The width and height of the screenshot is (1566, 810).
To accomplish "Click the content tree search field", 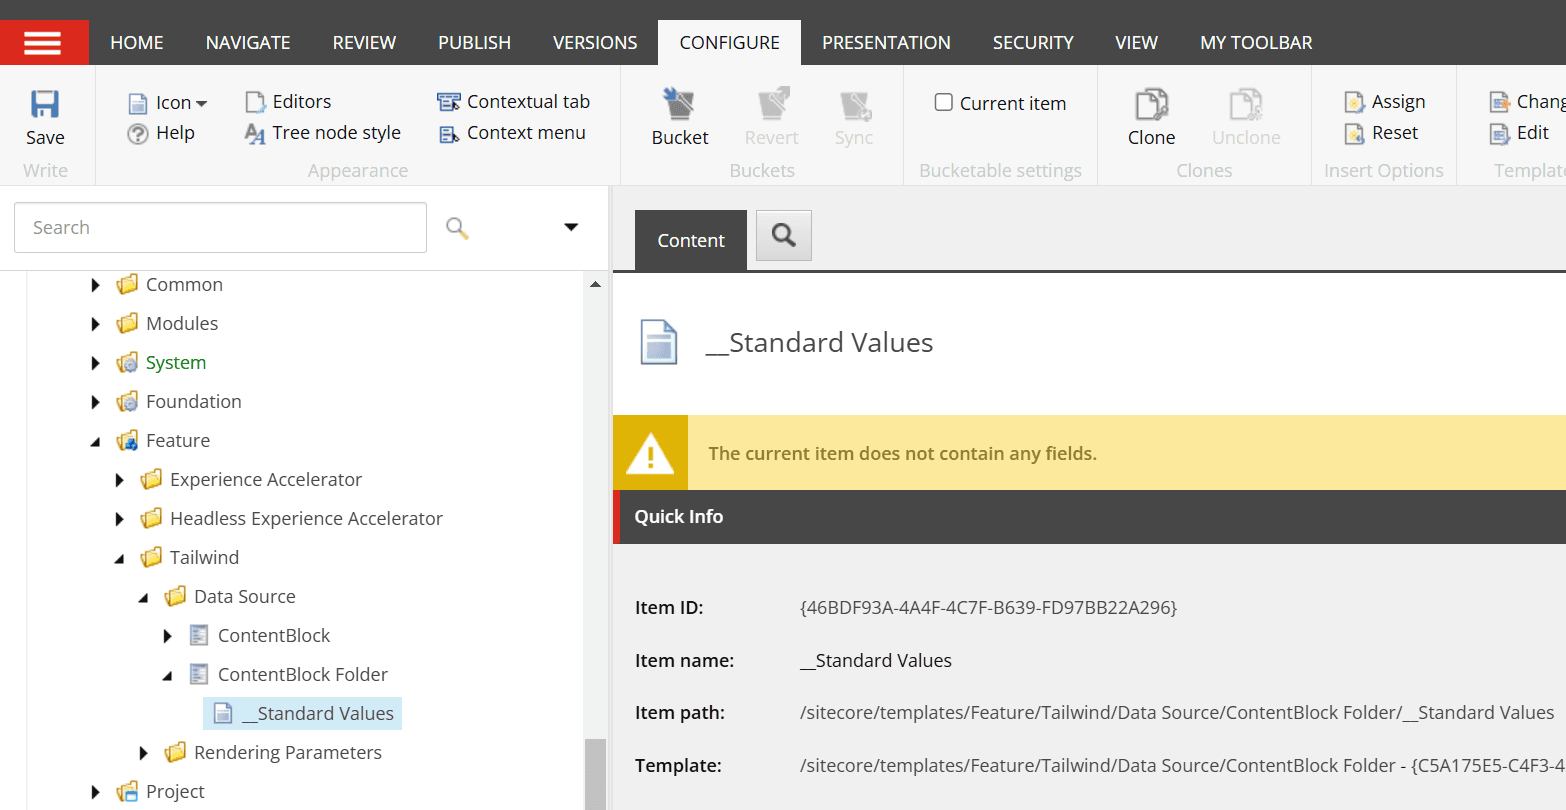I will tap(220, 228).
